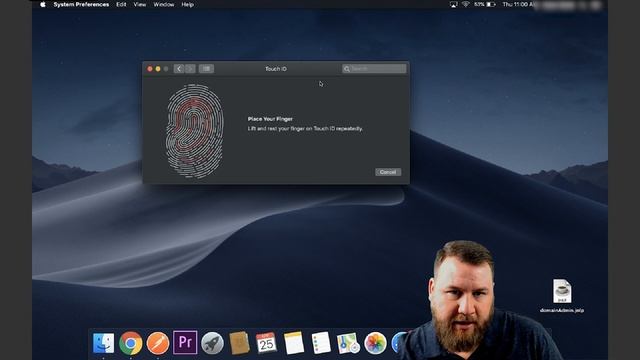Open the View menu
This screenshot has width=640, height=360.
140,4
